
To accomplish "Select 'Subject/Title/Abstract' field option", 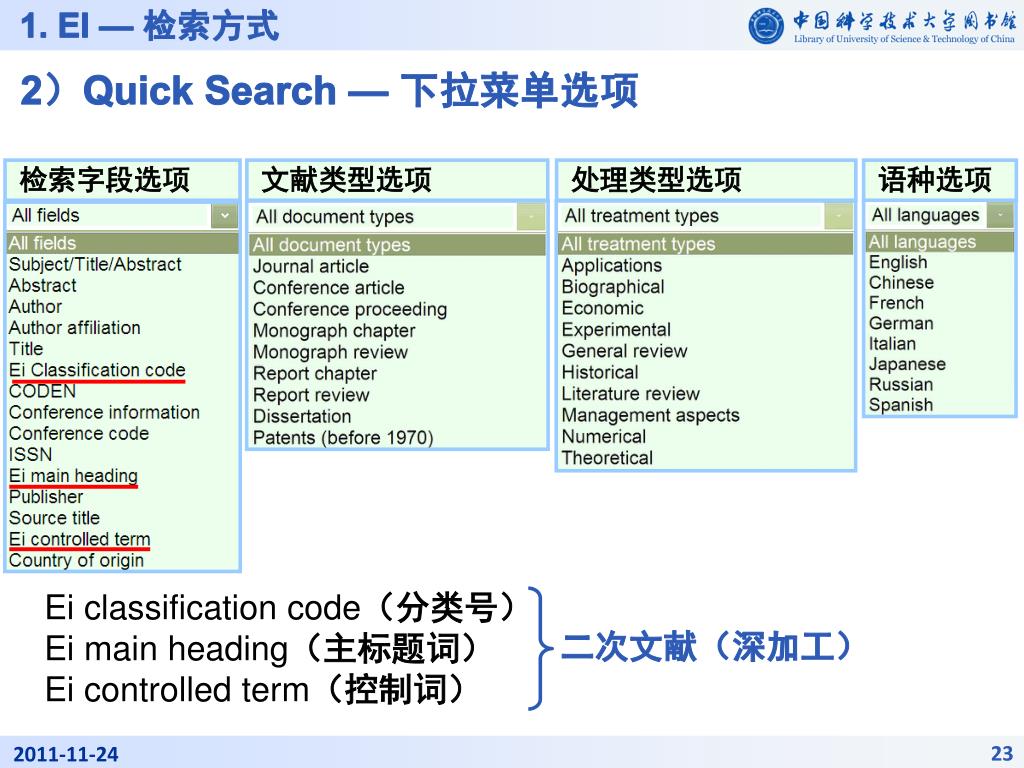I will point(95,264).
